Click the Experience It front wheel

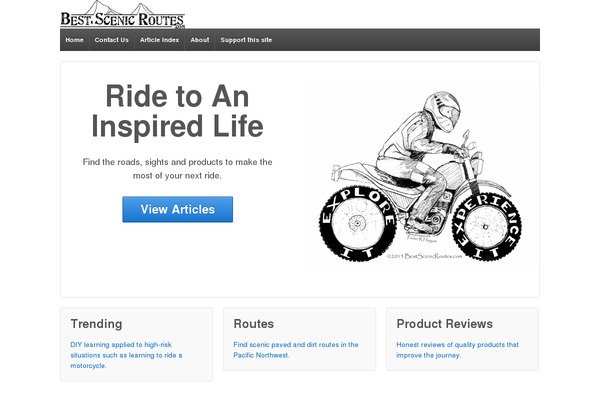pyautogui.click(x=486, y=226)
